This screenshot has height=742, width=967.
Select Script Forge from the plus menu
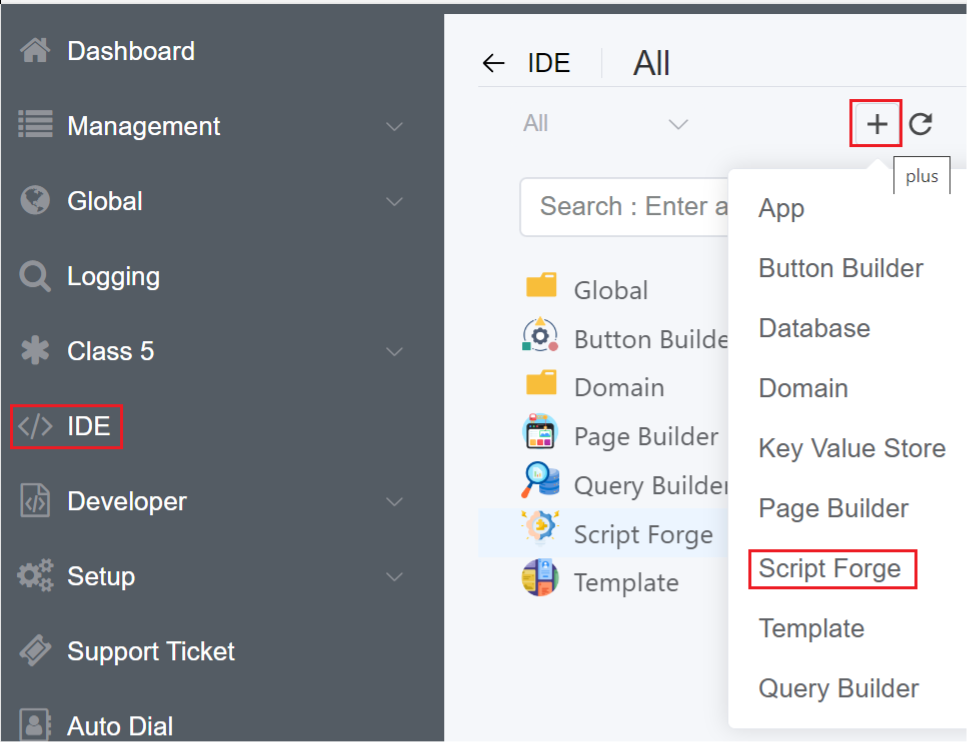click(830, 569)
